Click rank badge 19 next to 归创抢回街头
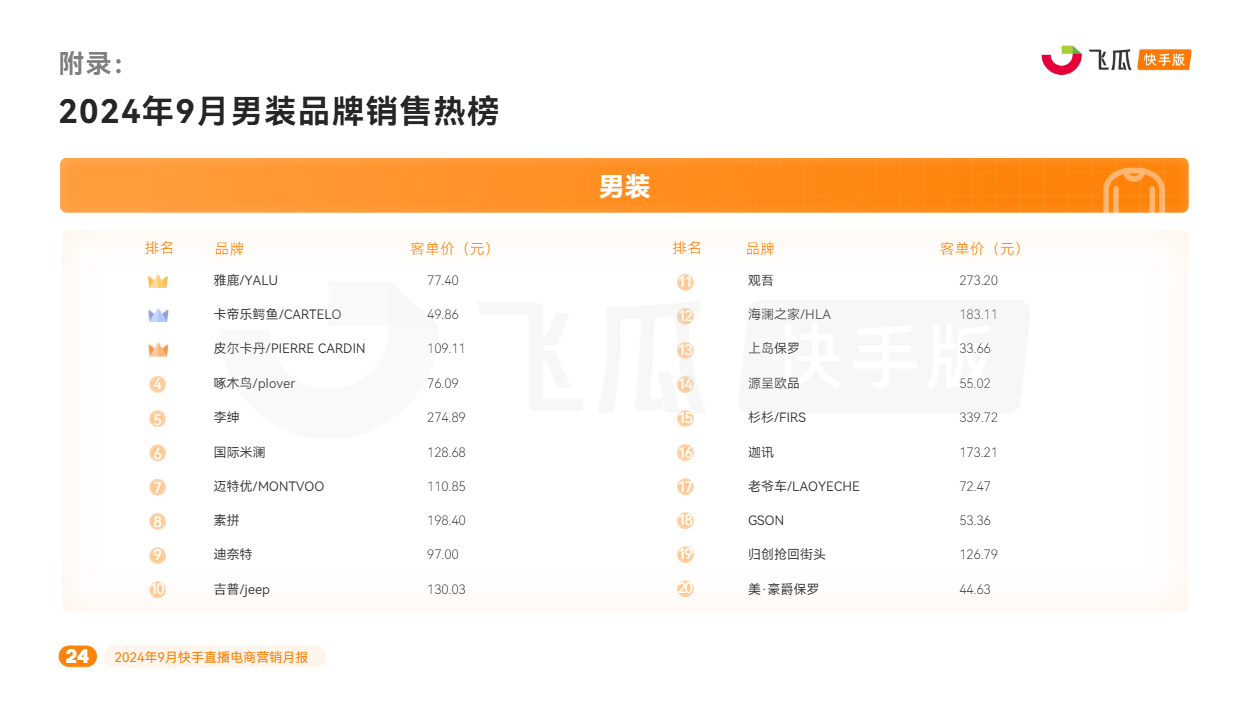 coord(685,556)
